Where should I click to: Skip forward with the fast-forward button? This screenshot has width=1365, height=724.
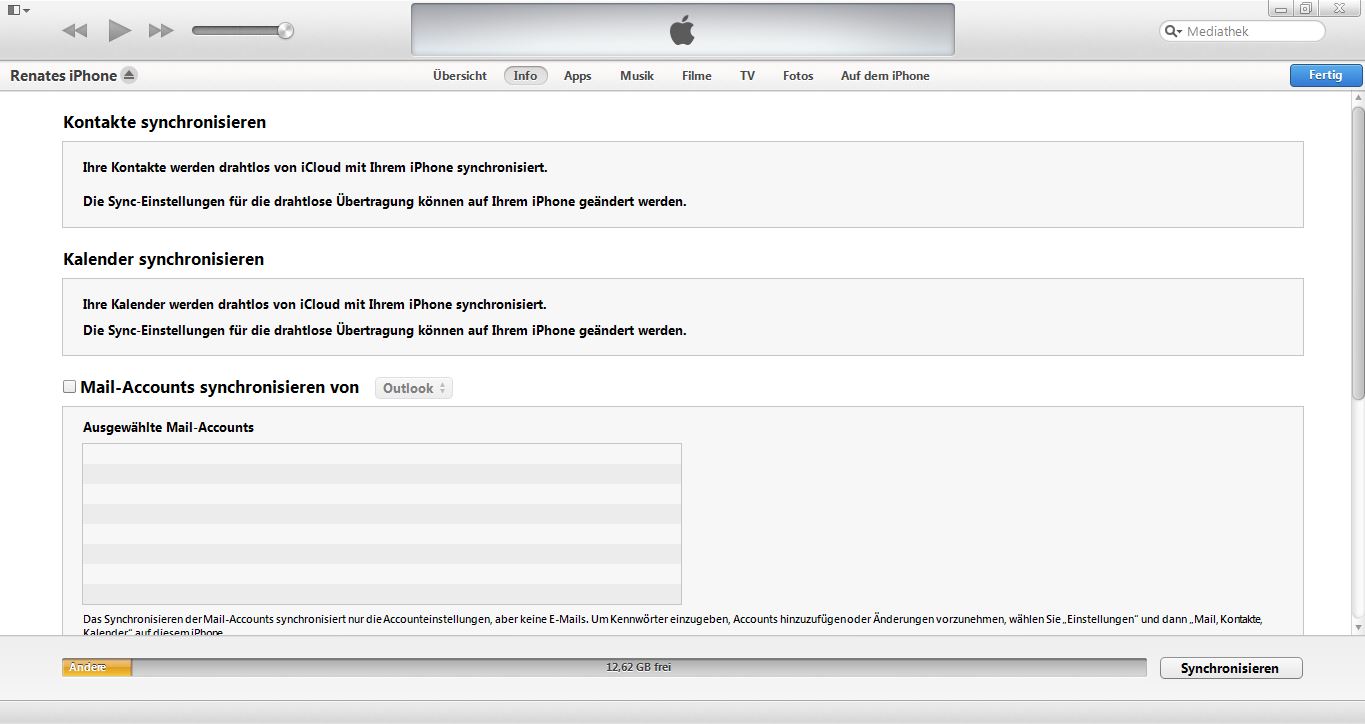point(161,31)
